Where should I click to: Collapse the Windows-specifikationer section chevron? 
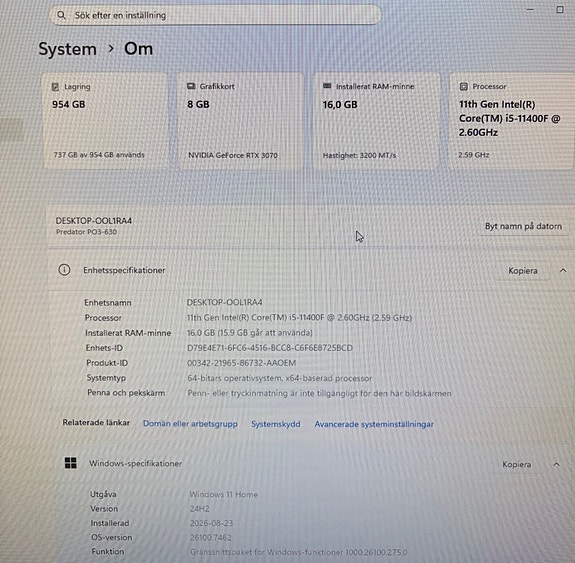tap(556, 465)
